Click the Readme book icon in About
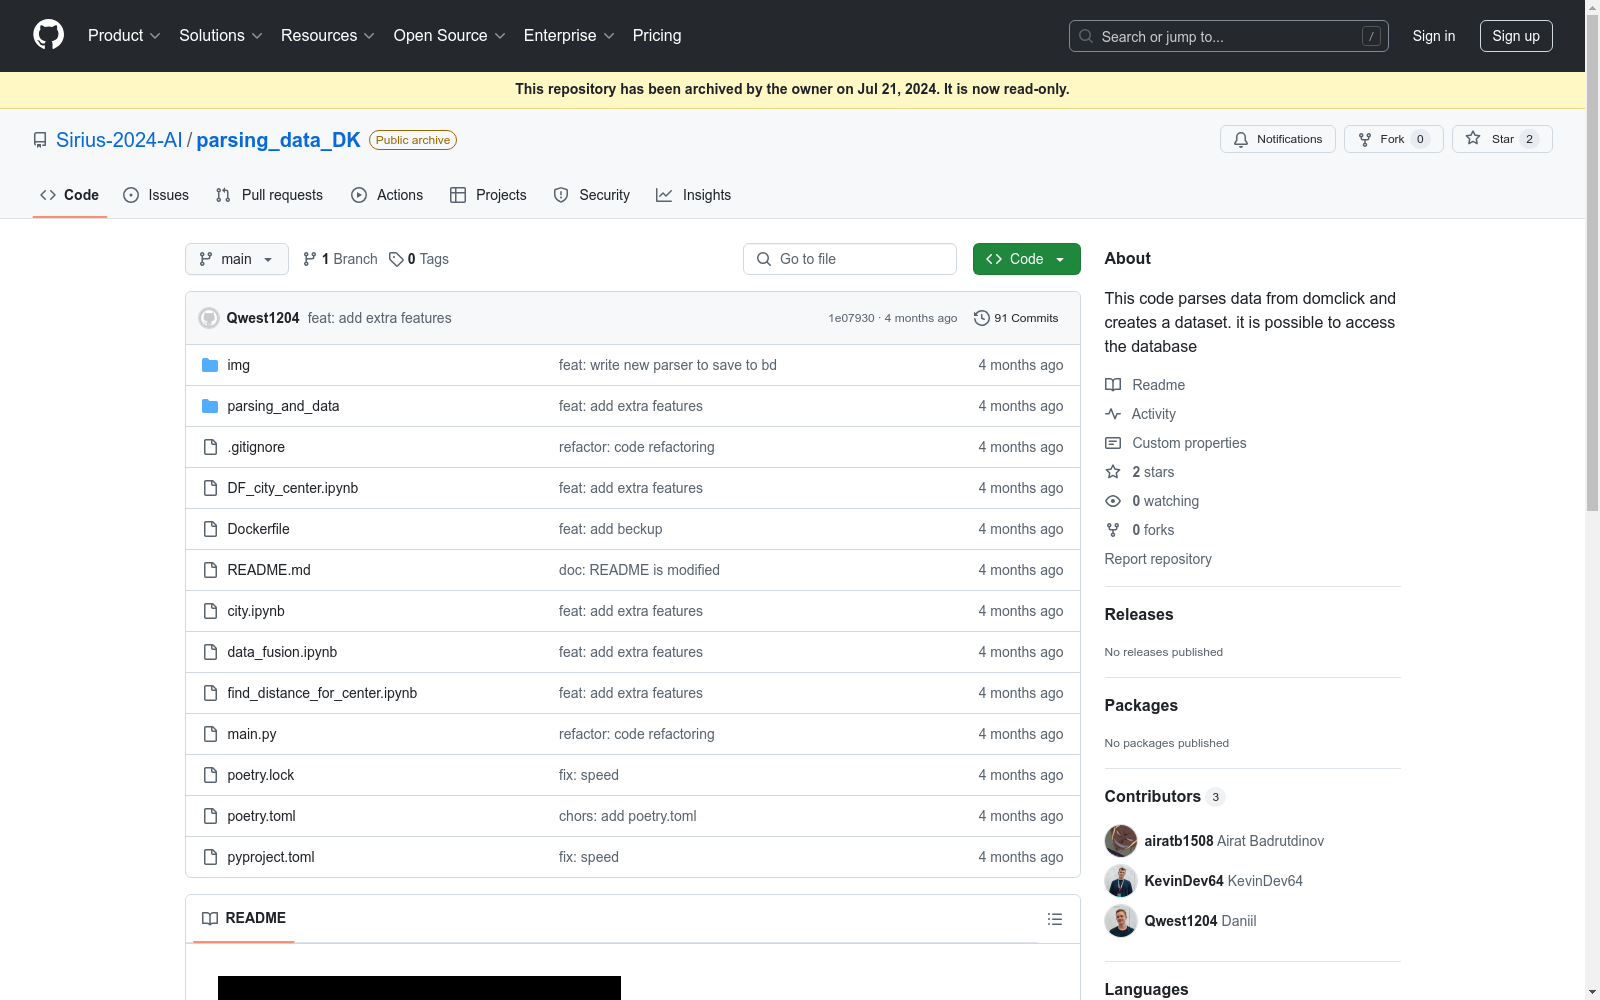Screen dimensions: 1600x1000 pos(1113,385)
